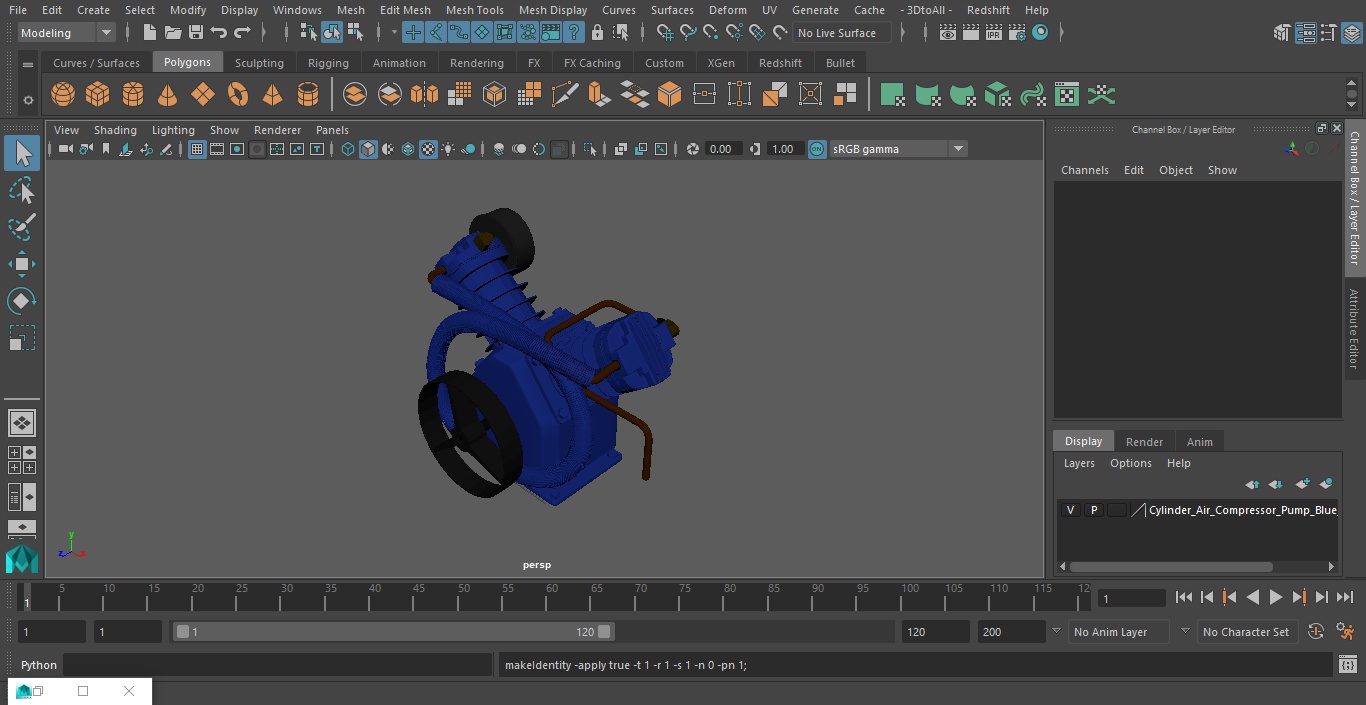The height and width of the screenshot is (705, 1366).
Task: Create new layer icon in Layer Editor
Action: 1302,484
